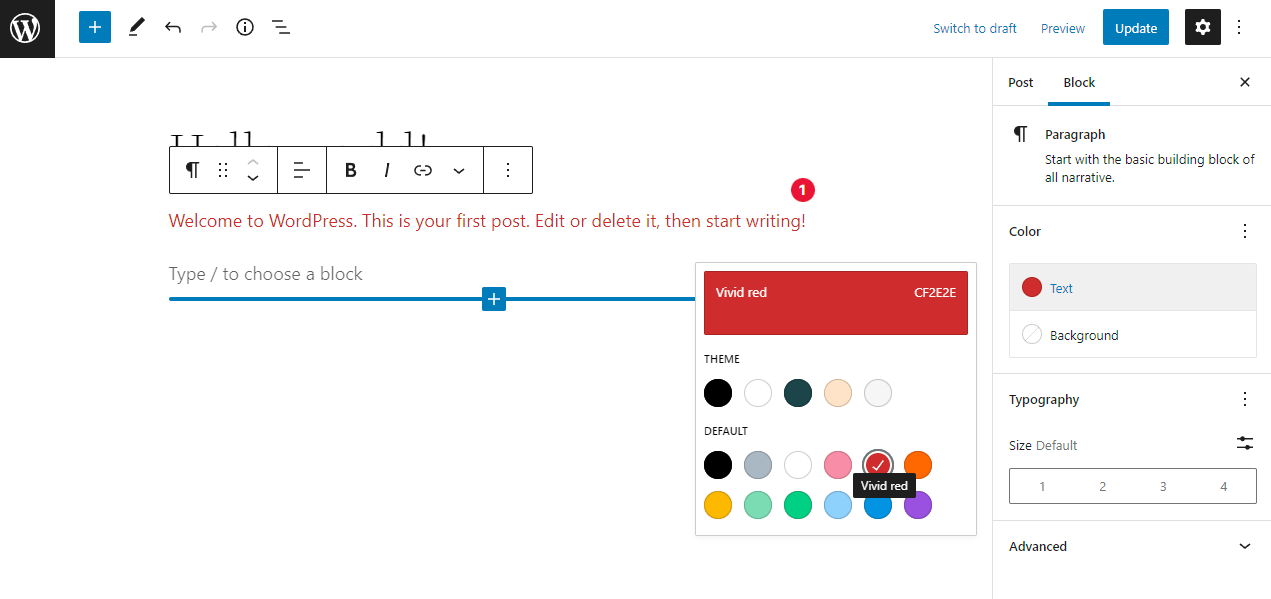Choose the purple default color swatch
Viewport: 1271px width, 599px height.
(918, 505)
